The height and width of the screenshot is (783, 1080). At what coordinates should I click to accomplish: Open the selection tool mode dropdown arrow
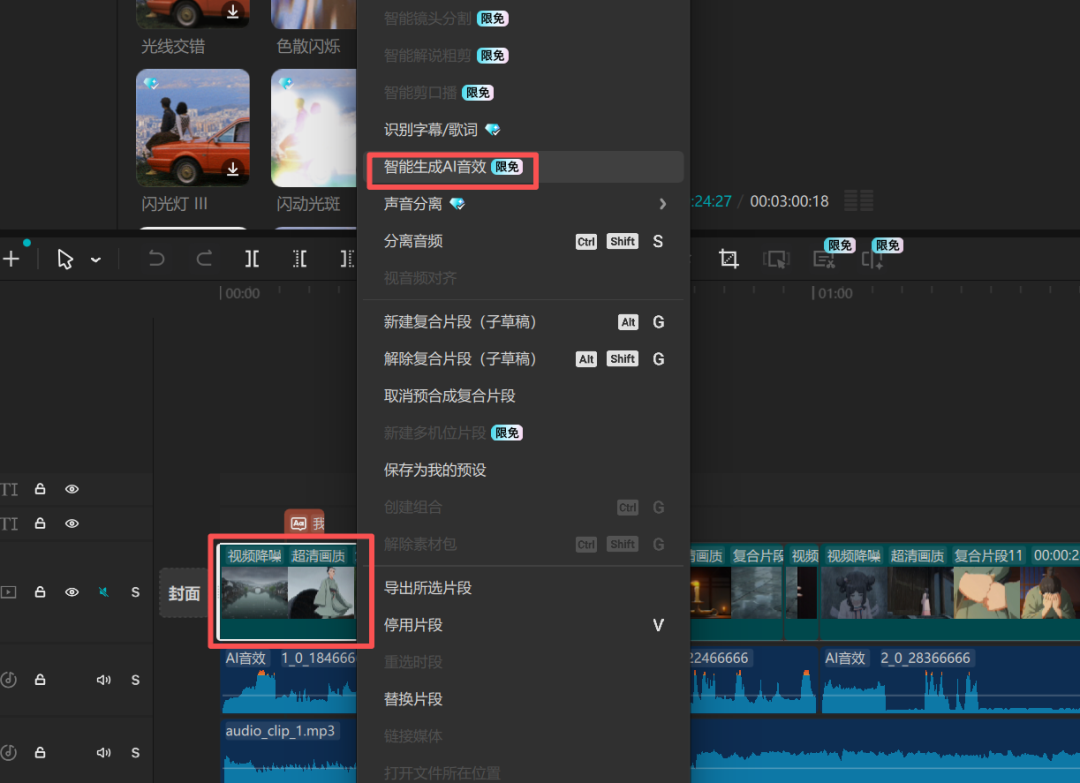96,260
